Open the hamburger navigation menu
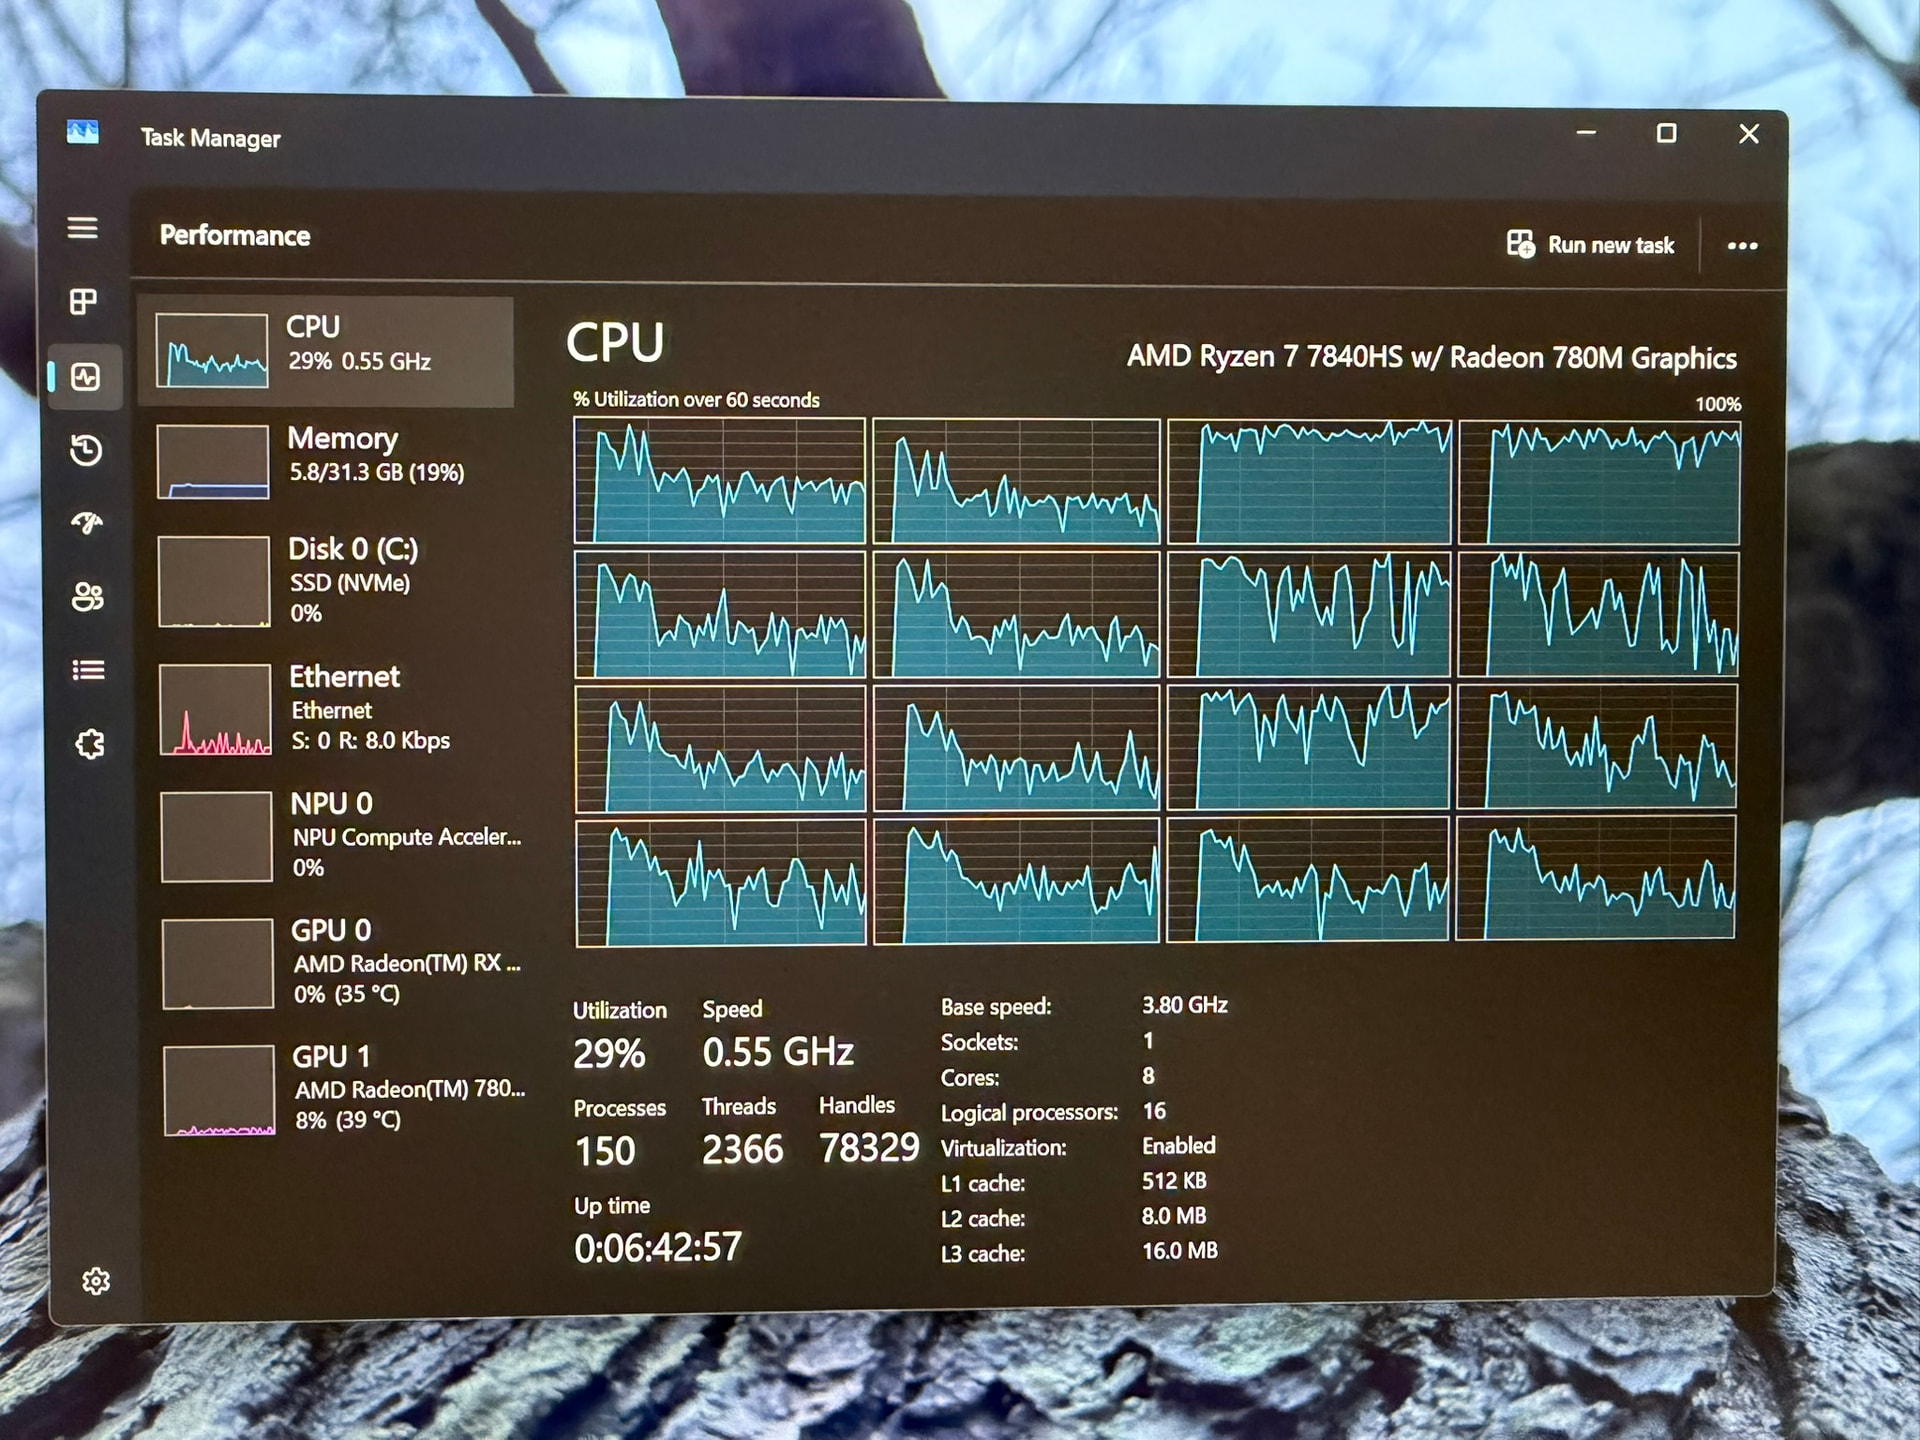This screenshot has height=1440, width=1920. pyautogui.click(x=83, y=228)
